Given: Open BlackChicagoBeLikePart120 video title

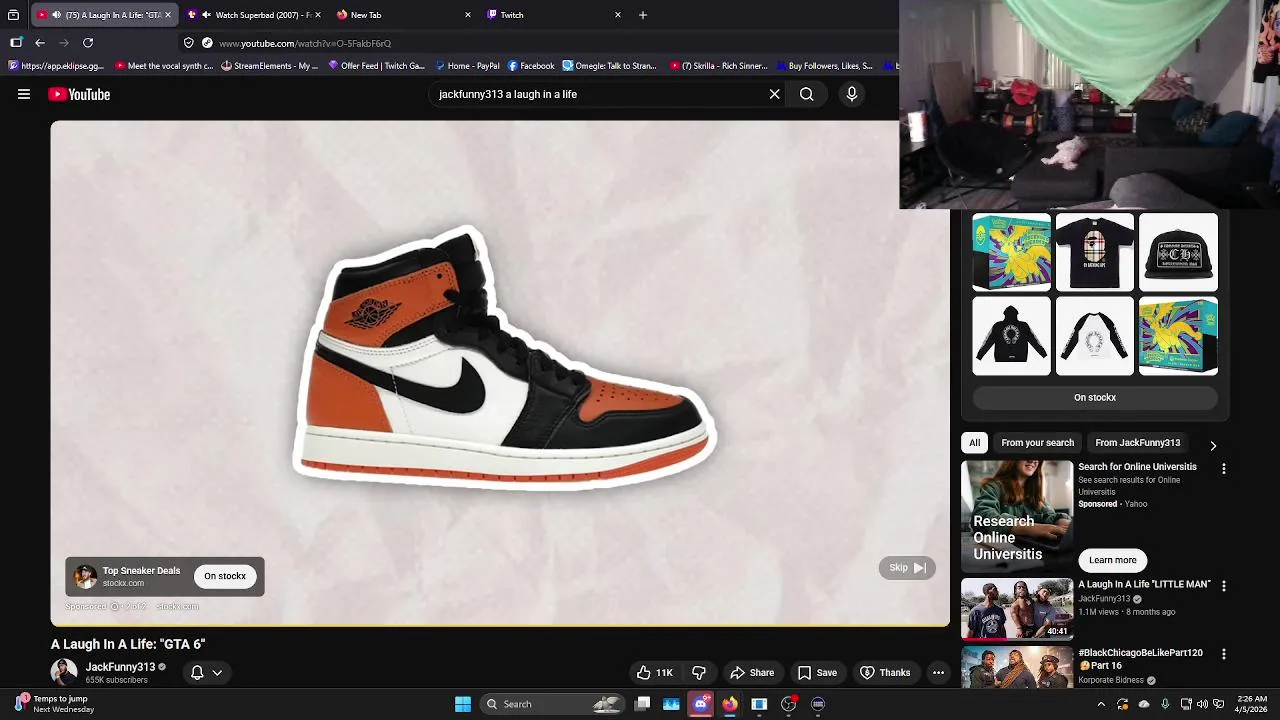Looking at the screenshot, I should (1140, 659).
